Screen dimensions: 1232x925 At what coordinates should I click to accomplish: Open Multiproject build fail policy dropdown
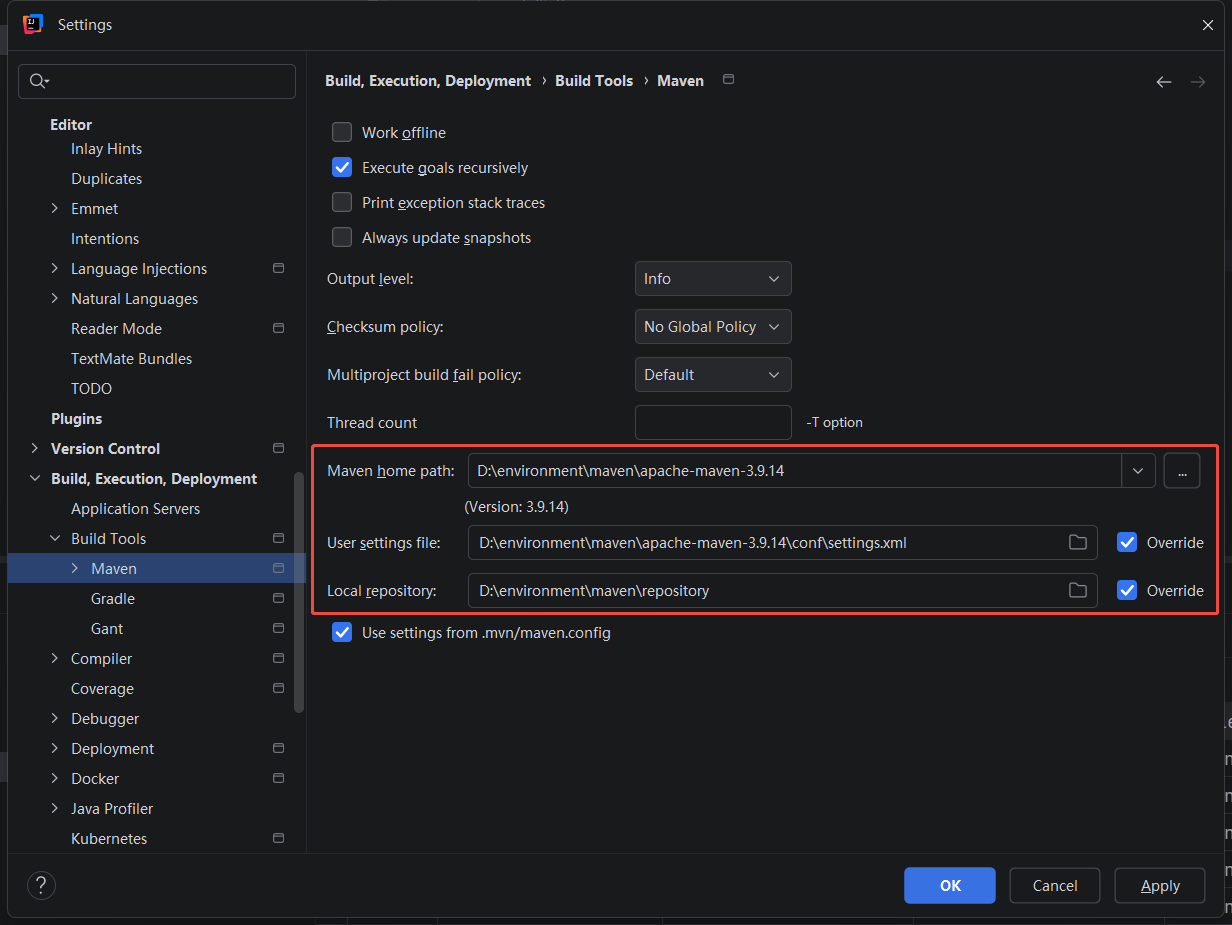click(713, 375)
